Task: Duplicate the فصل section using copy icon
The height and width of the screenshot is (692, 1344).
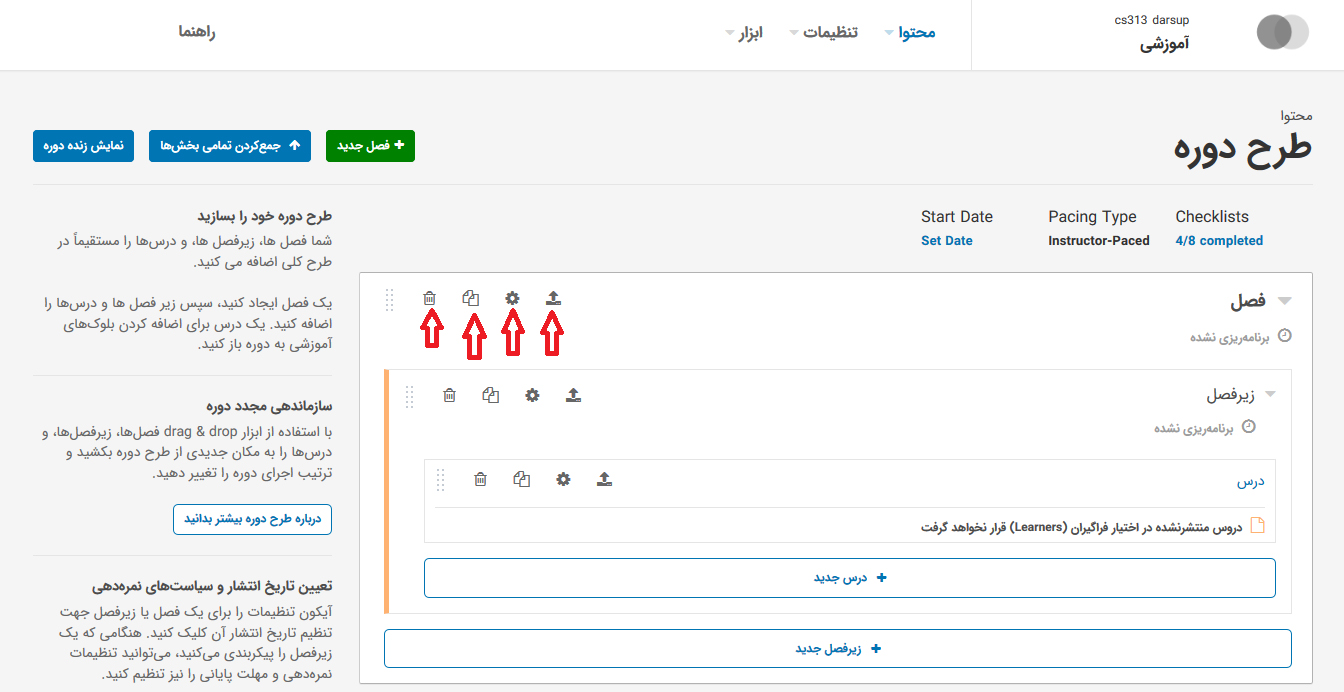Action: (x=471, y=298)
